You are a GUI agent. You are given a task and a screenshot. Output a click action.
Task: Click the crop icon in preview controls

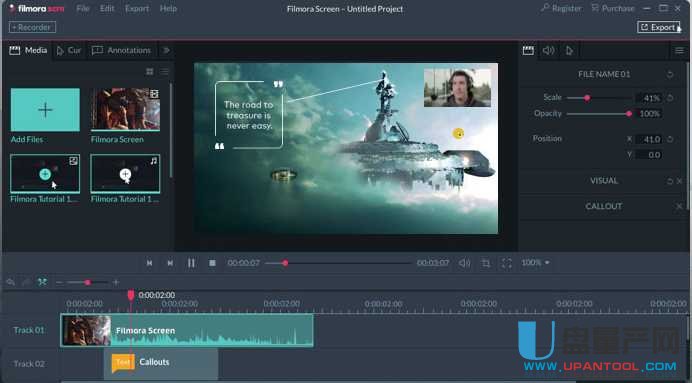[485, 263]
